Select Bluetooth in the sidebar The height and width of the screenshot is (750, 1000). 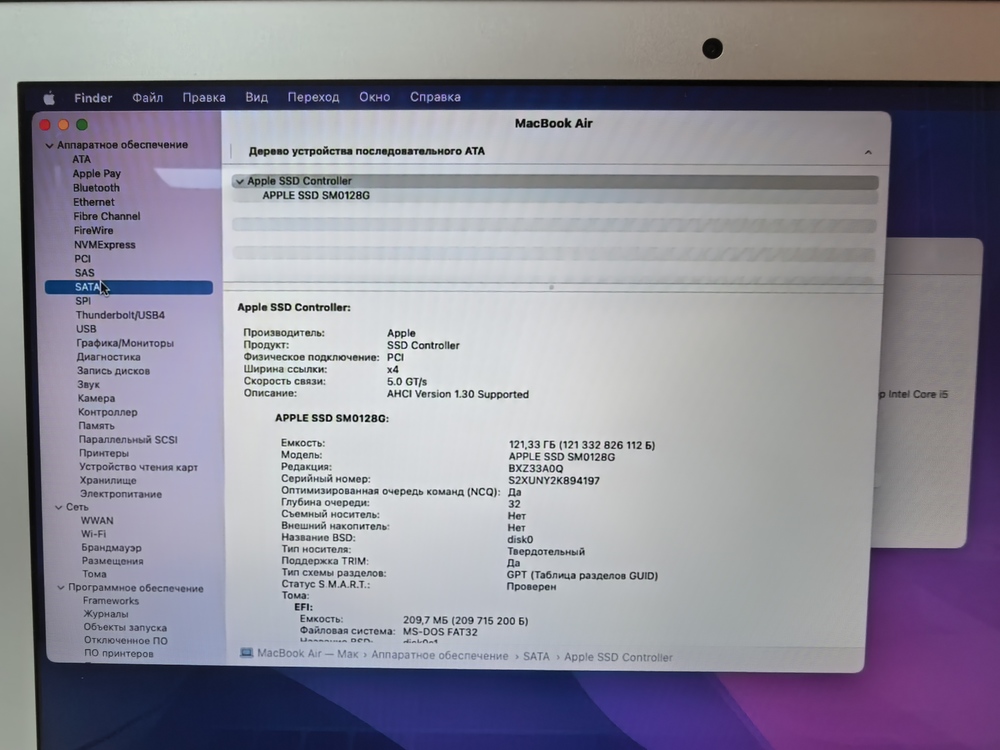96,188
